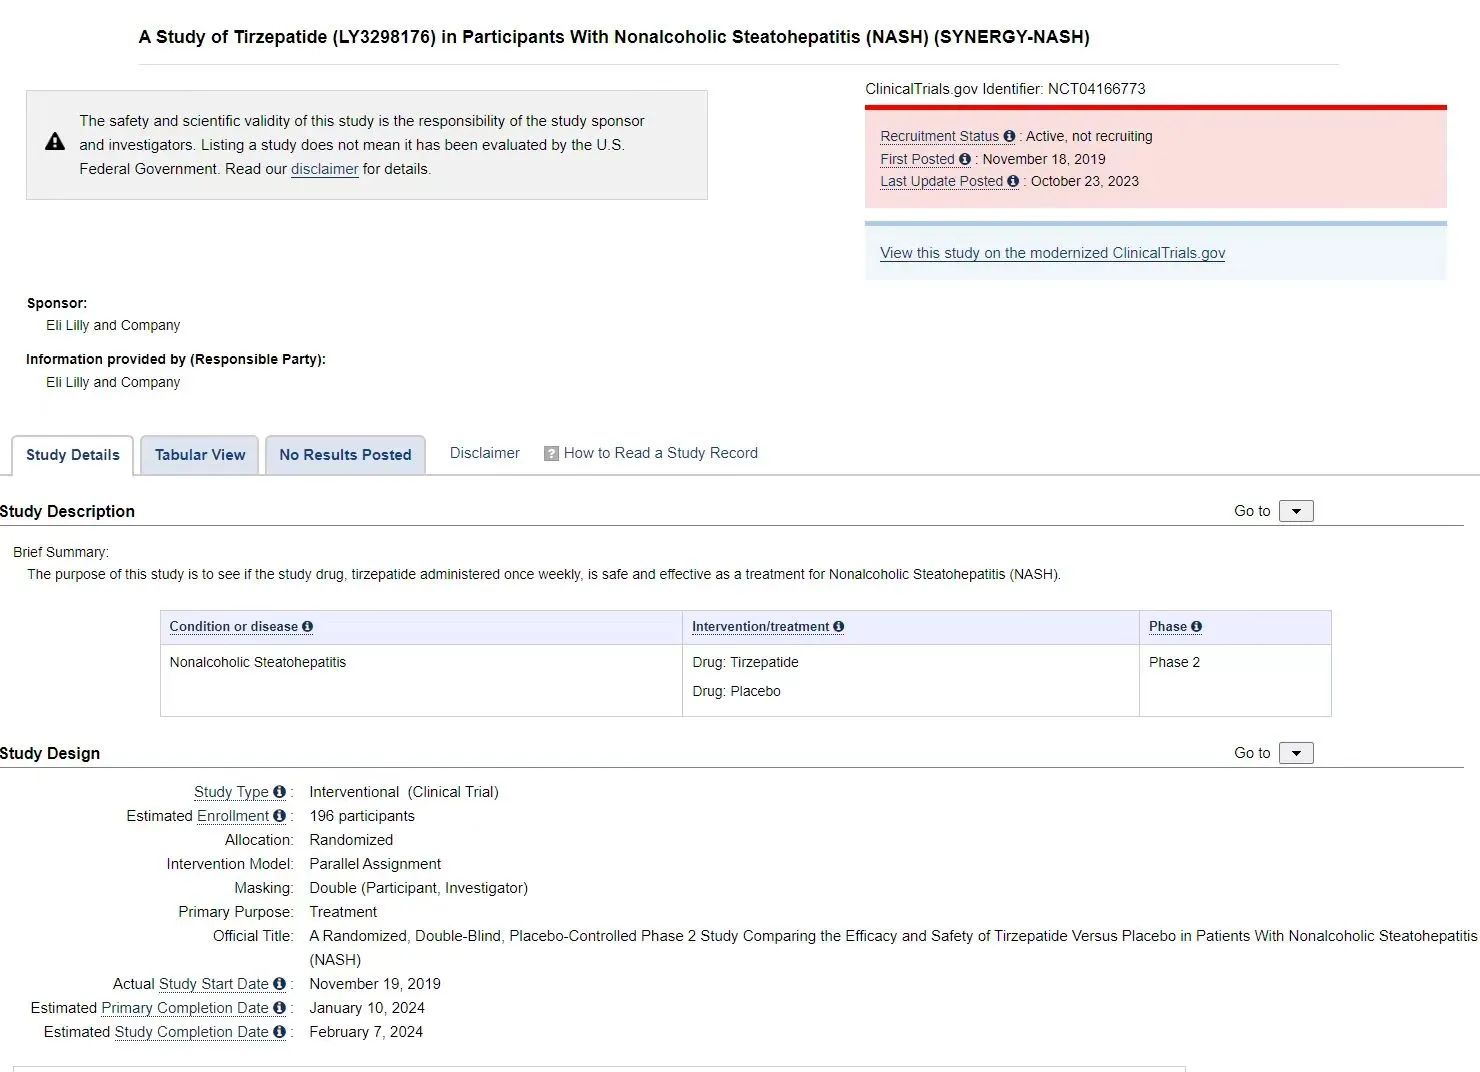This screenshot has width=1480, height=1072.
Task: Click info icon beside Recruitment Status
Action: click(x=1009, y=136)
